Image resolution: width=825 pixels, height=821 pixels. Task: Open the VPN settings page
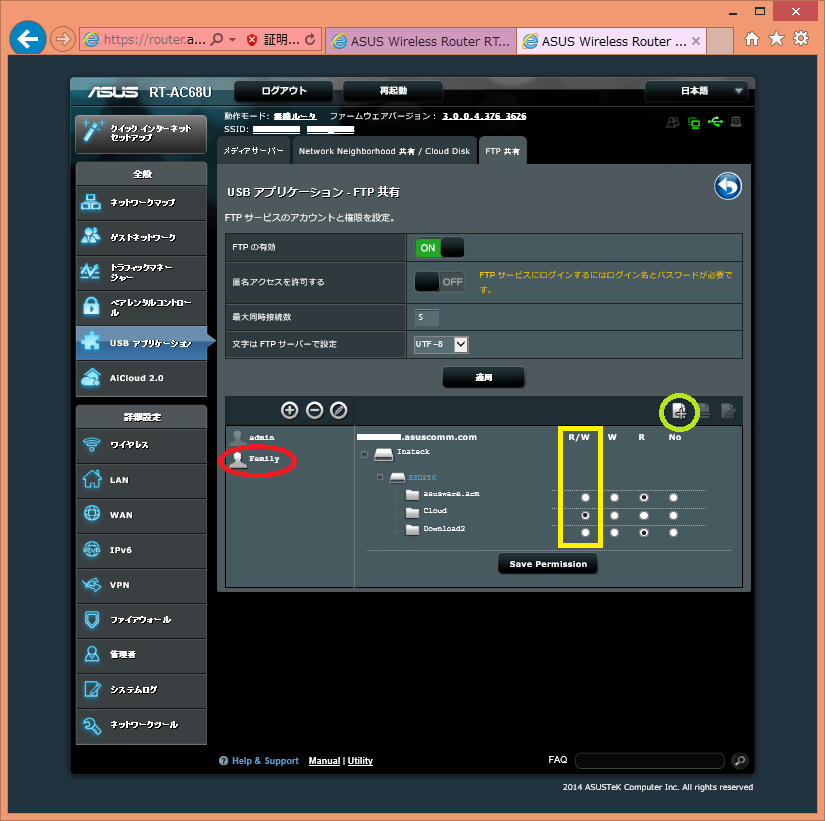pyautogui.click(x=141, y=585)
